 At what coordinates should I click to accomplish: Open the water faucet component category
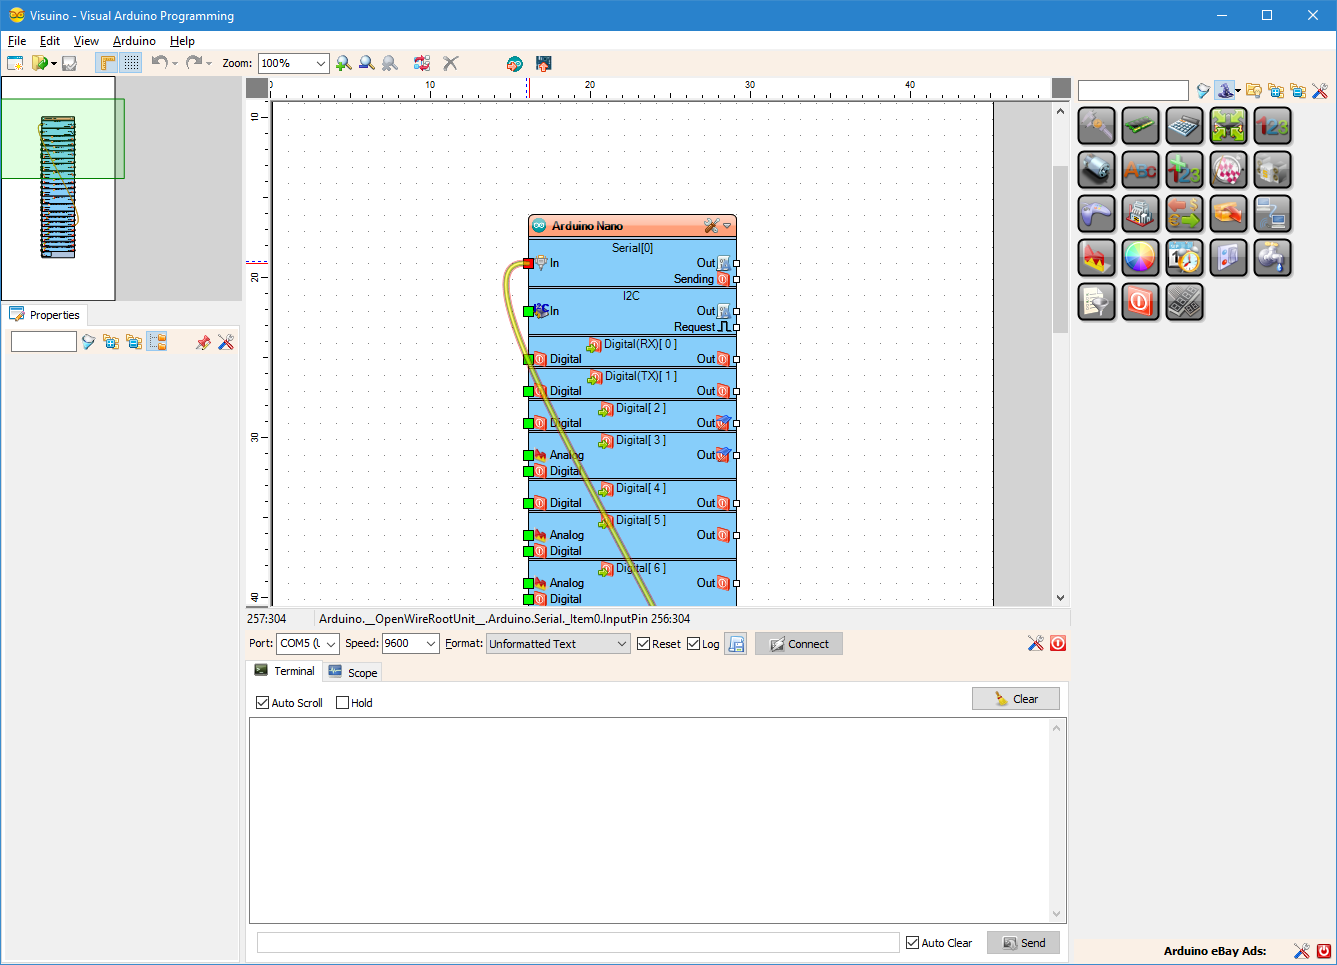point(1273,258)
